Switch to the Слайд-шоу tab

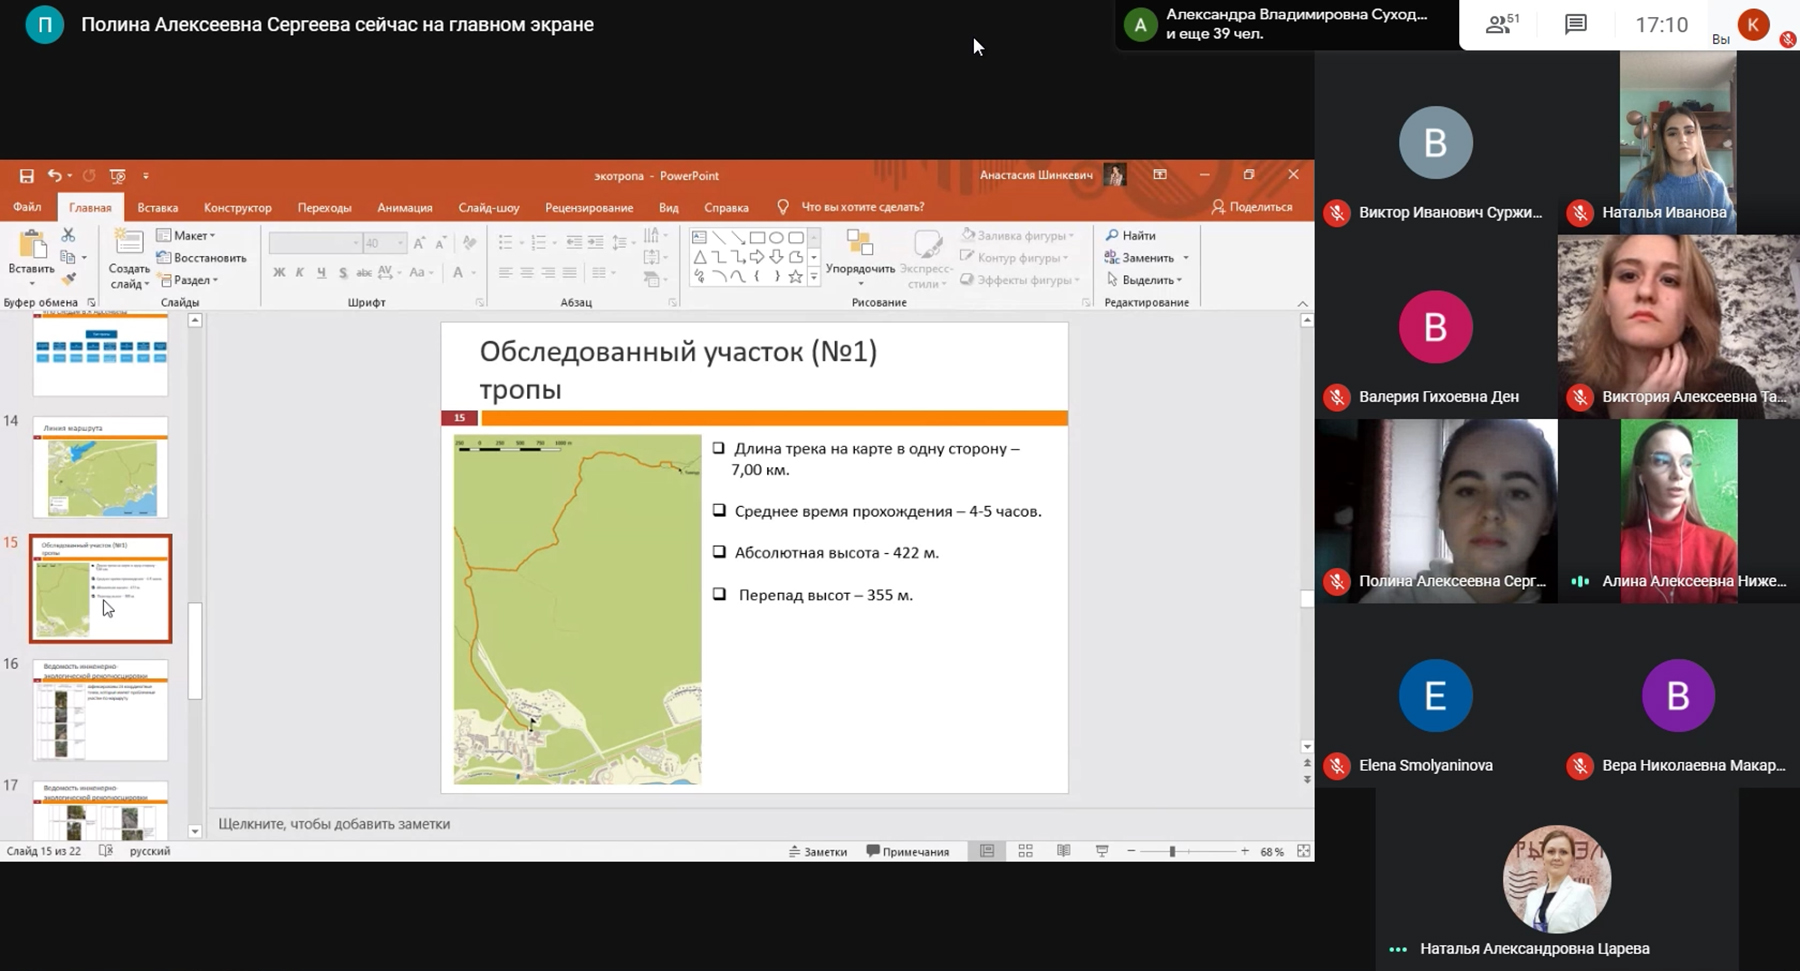pos(489,208)
